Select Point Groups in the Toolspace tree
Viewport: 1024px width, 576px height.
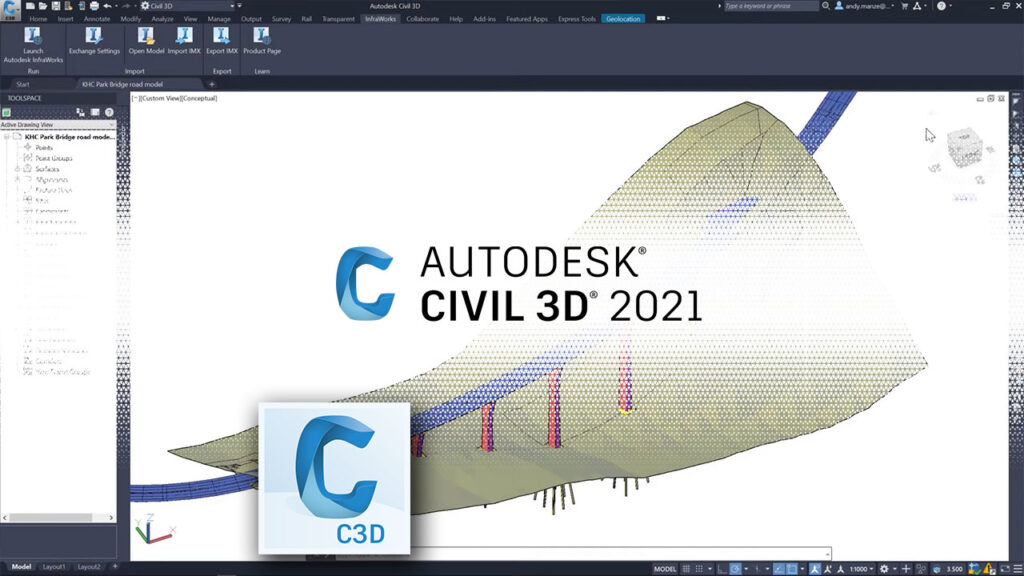coord(53,158)
